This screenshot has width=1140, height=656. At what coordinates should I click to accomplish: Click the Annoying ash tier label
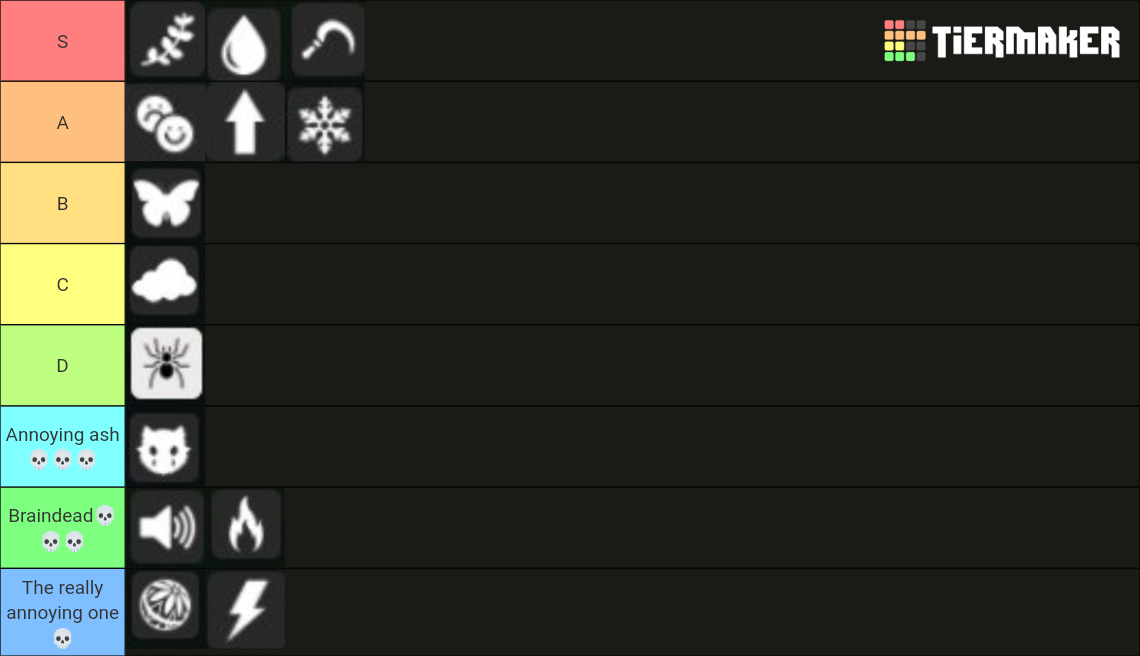pyautogui.click(x=62, y=446)
